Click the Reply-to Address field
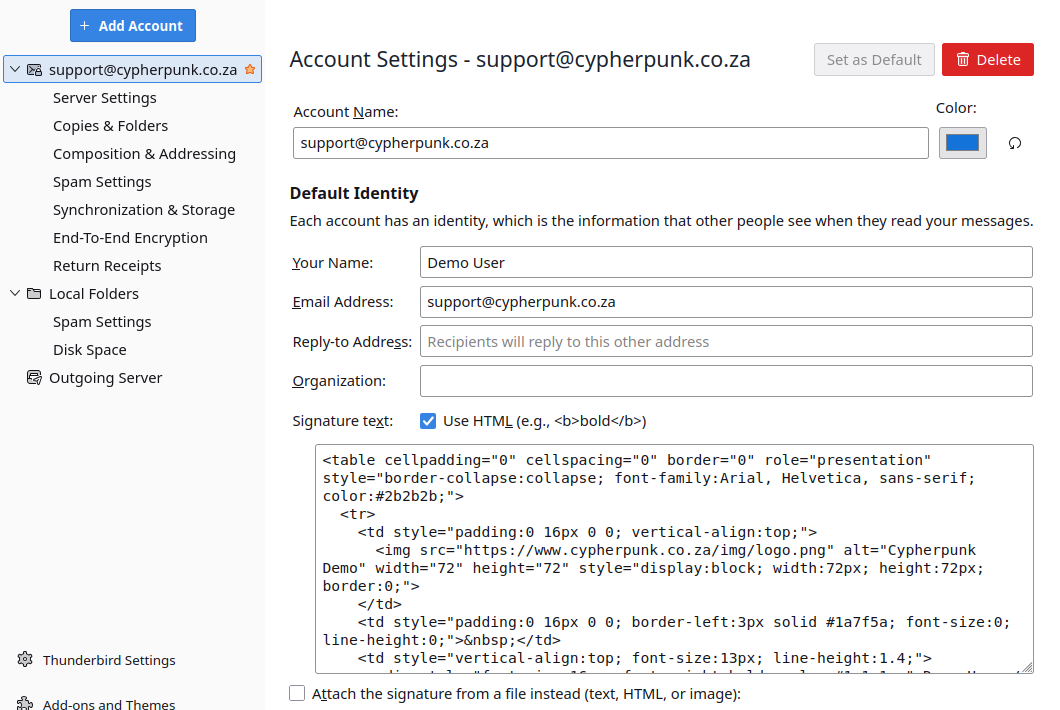Image resolution: width=1060 pixels, height=710 pixels. pyautogui.click(x=726, y=341)
